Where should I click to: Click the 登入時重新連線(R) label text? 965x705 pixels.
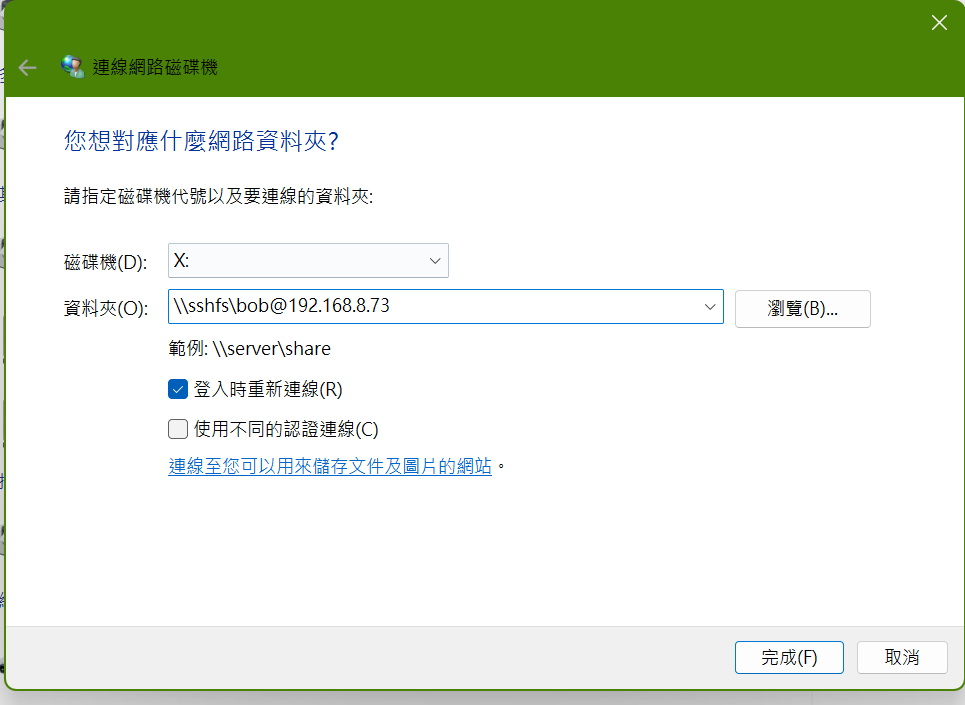[x=267, y=389]
